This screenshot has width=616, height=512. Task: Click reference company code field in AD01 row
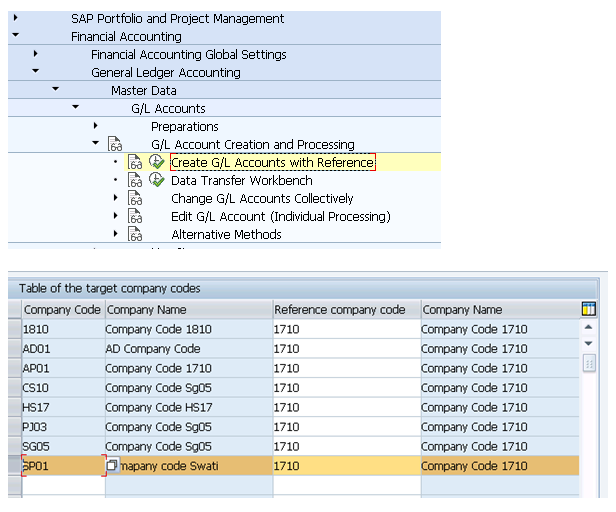point(347,349)
